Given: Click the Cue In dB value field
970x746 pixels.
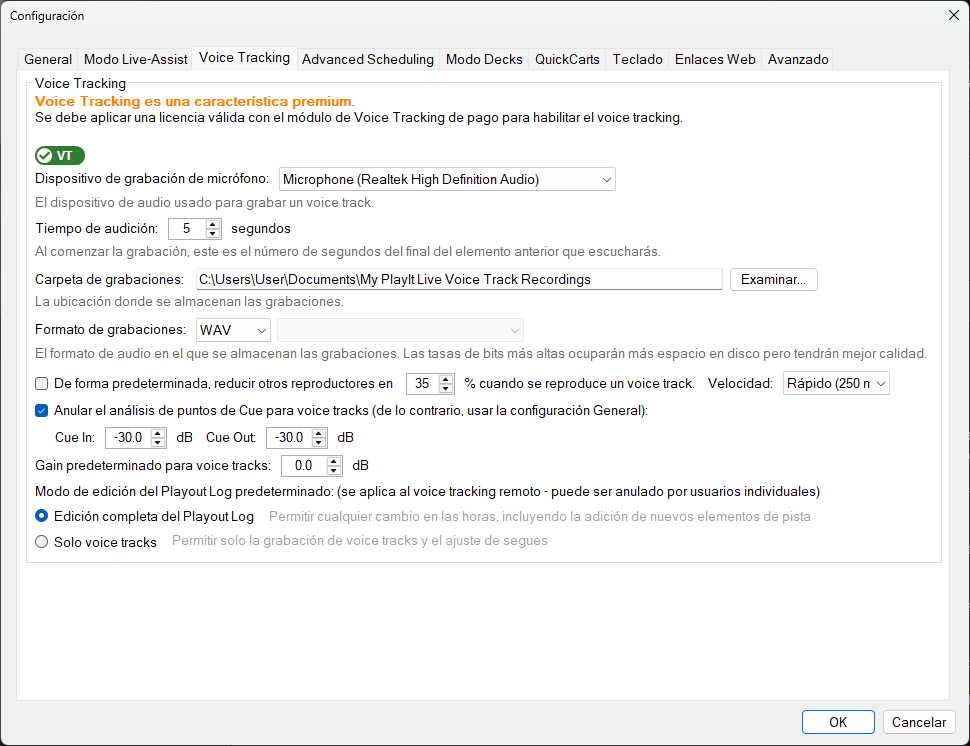Looking at the screenshot, I should pos(128,438).
